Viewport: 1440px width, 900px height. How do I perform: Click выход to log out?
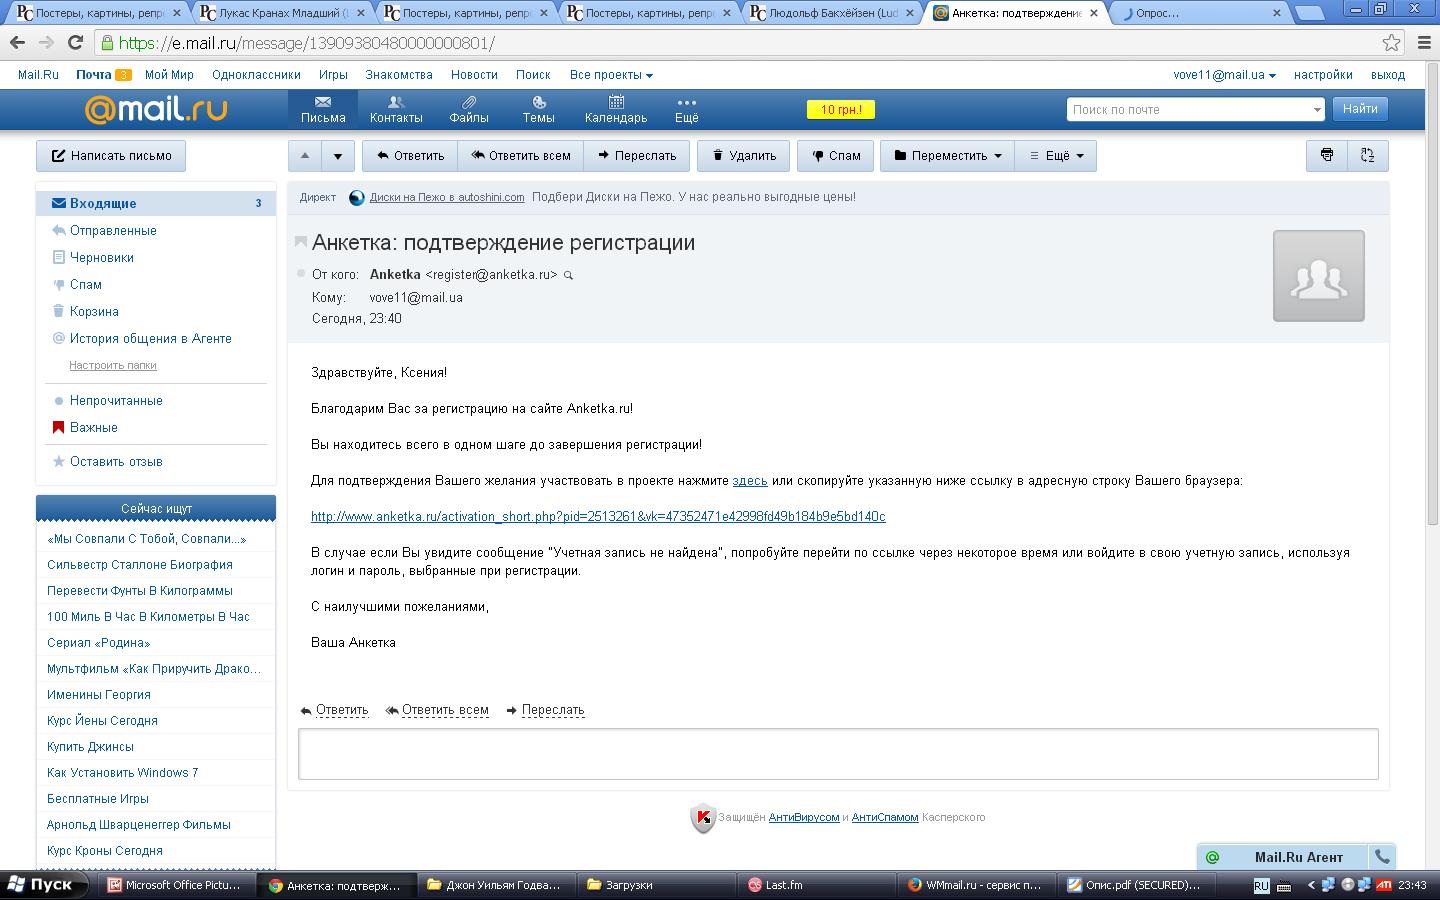coord(1388,75)
